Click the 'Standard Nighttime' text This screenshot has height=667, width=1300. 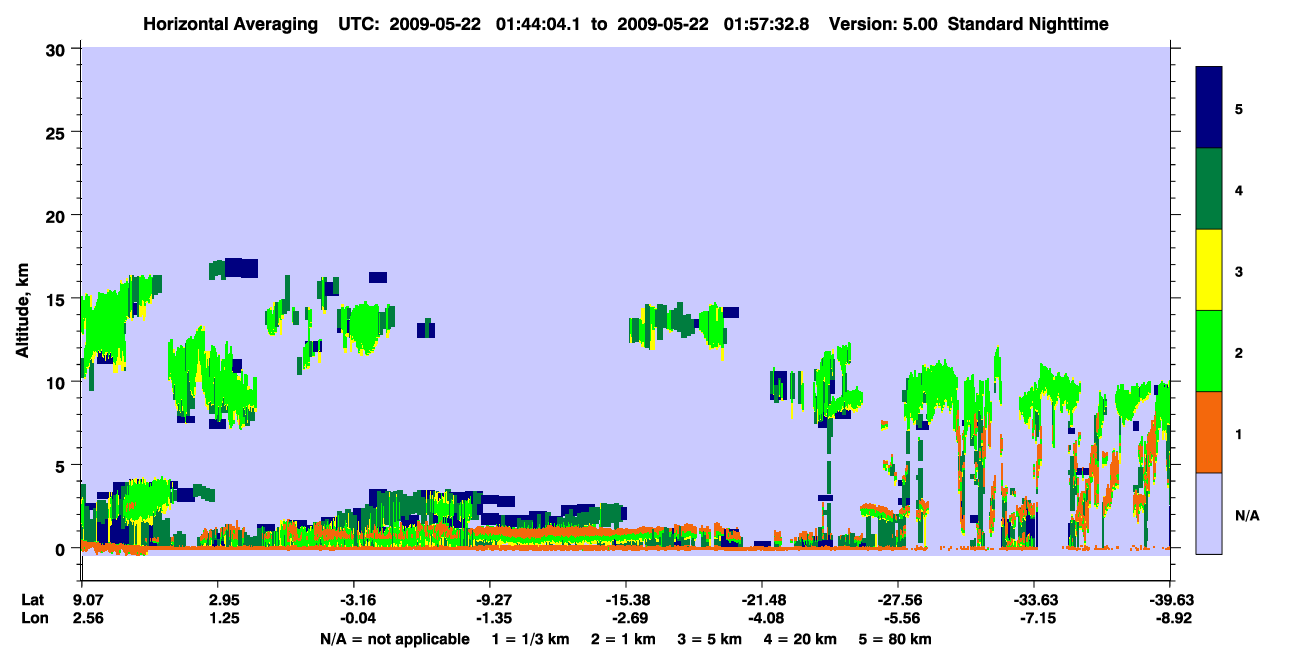pos(1028,24)
